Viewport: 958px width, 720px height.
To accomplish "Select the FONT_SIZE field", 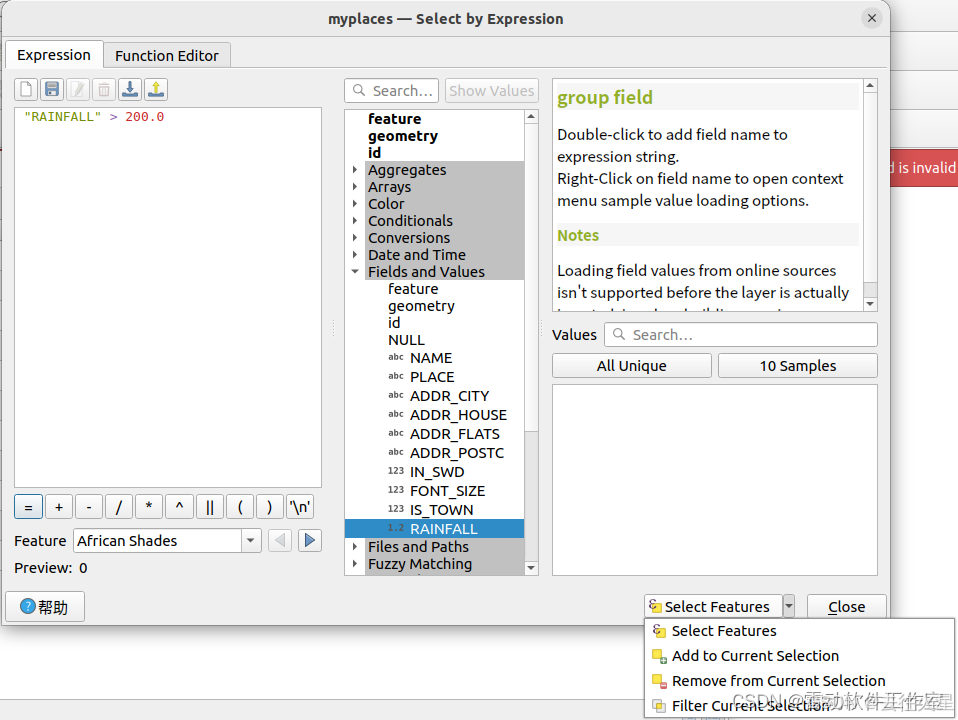I will coord(447,490).
